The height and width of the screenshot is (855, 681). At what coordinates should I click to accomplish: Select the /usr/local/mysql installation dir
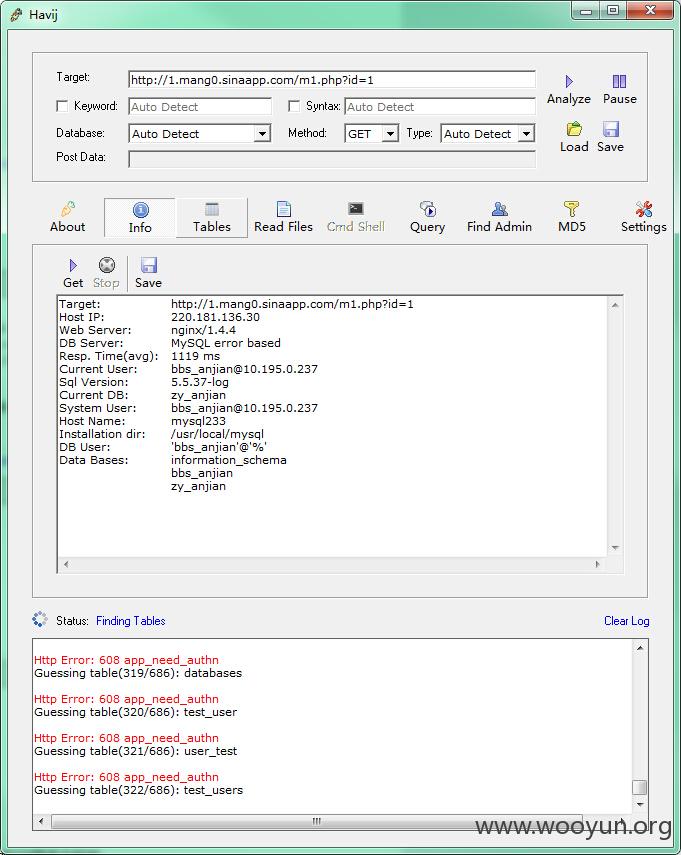pos(218,434)
